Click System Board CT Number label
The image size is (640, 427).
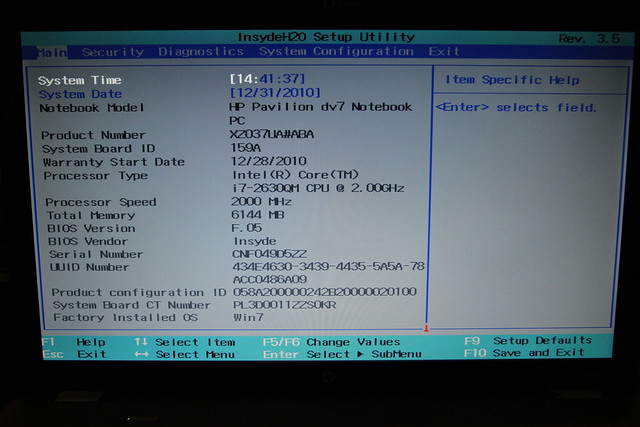(x=132, y=305)
